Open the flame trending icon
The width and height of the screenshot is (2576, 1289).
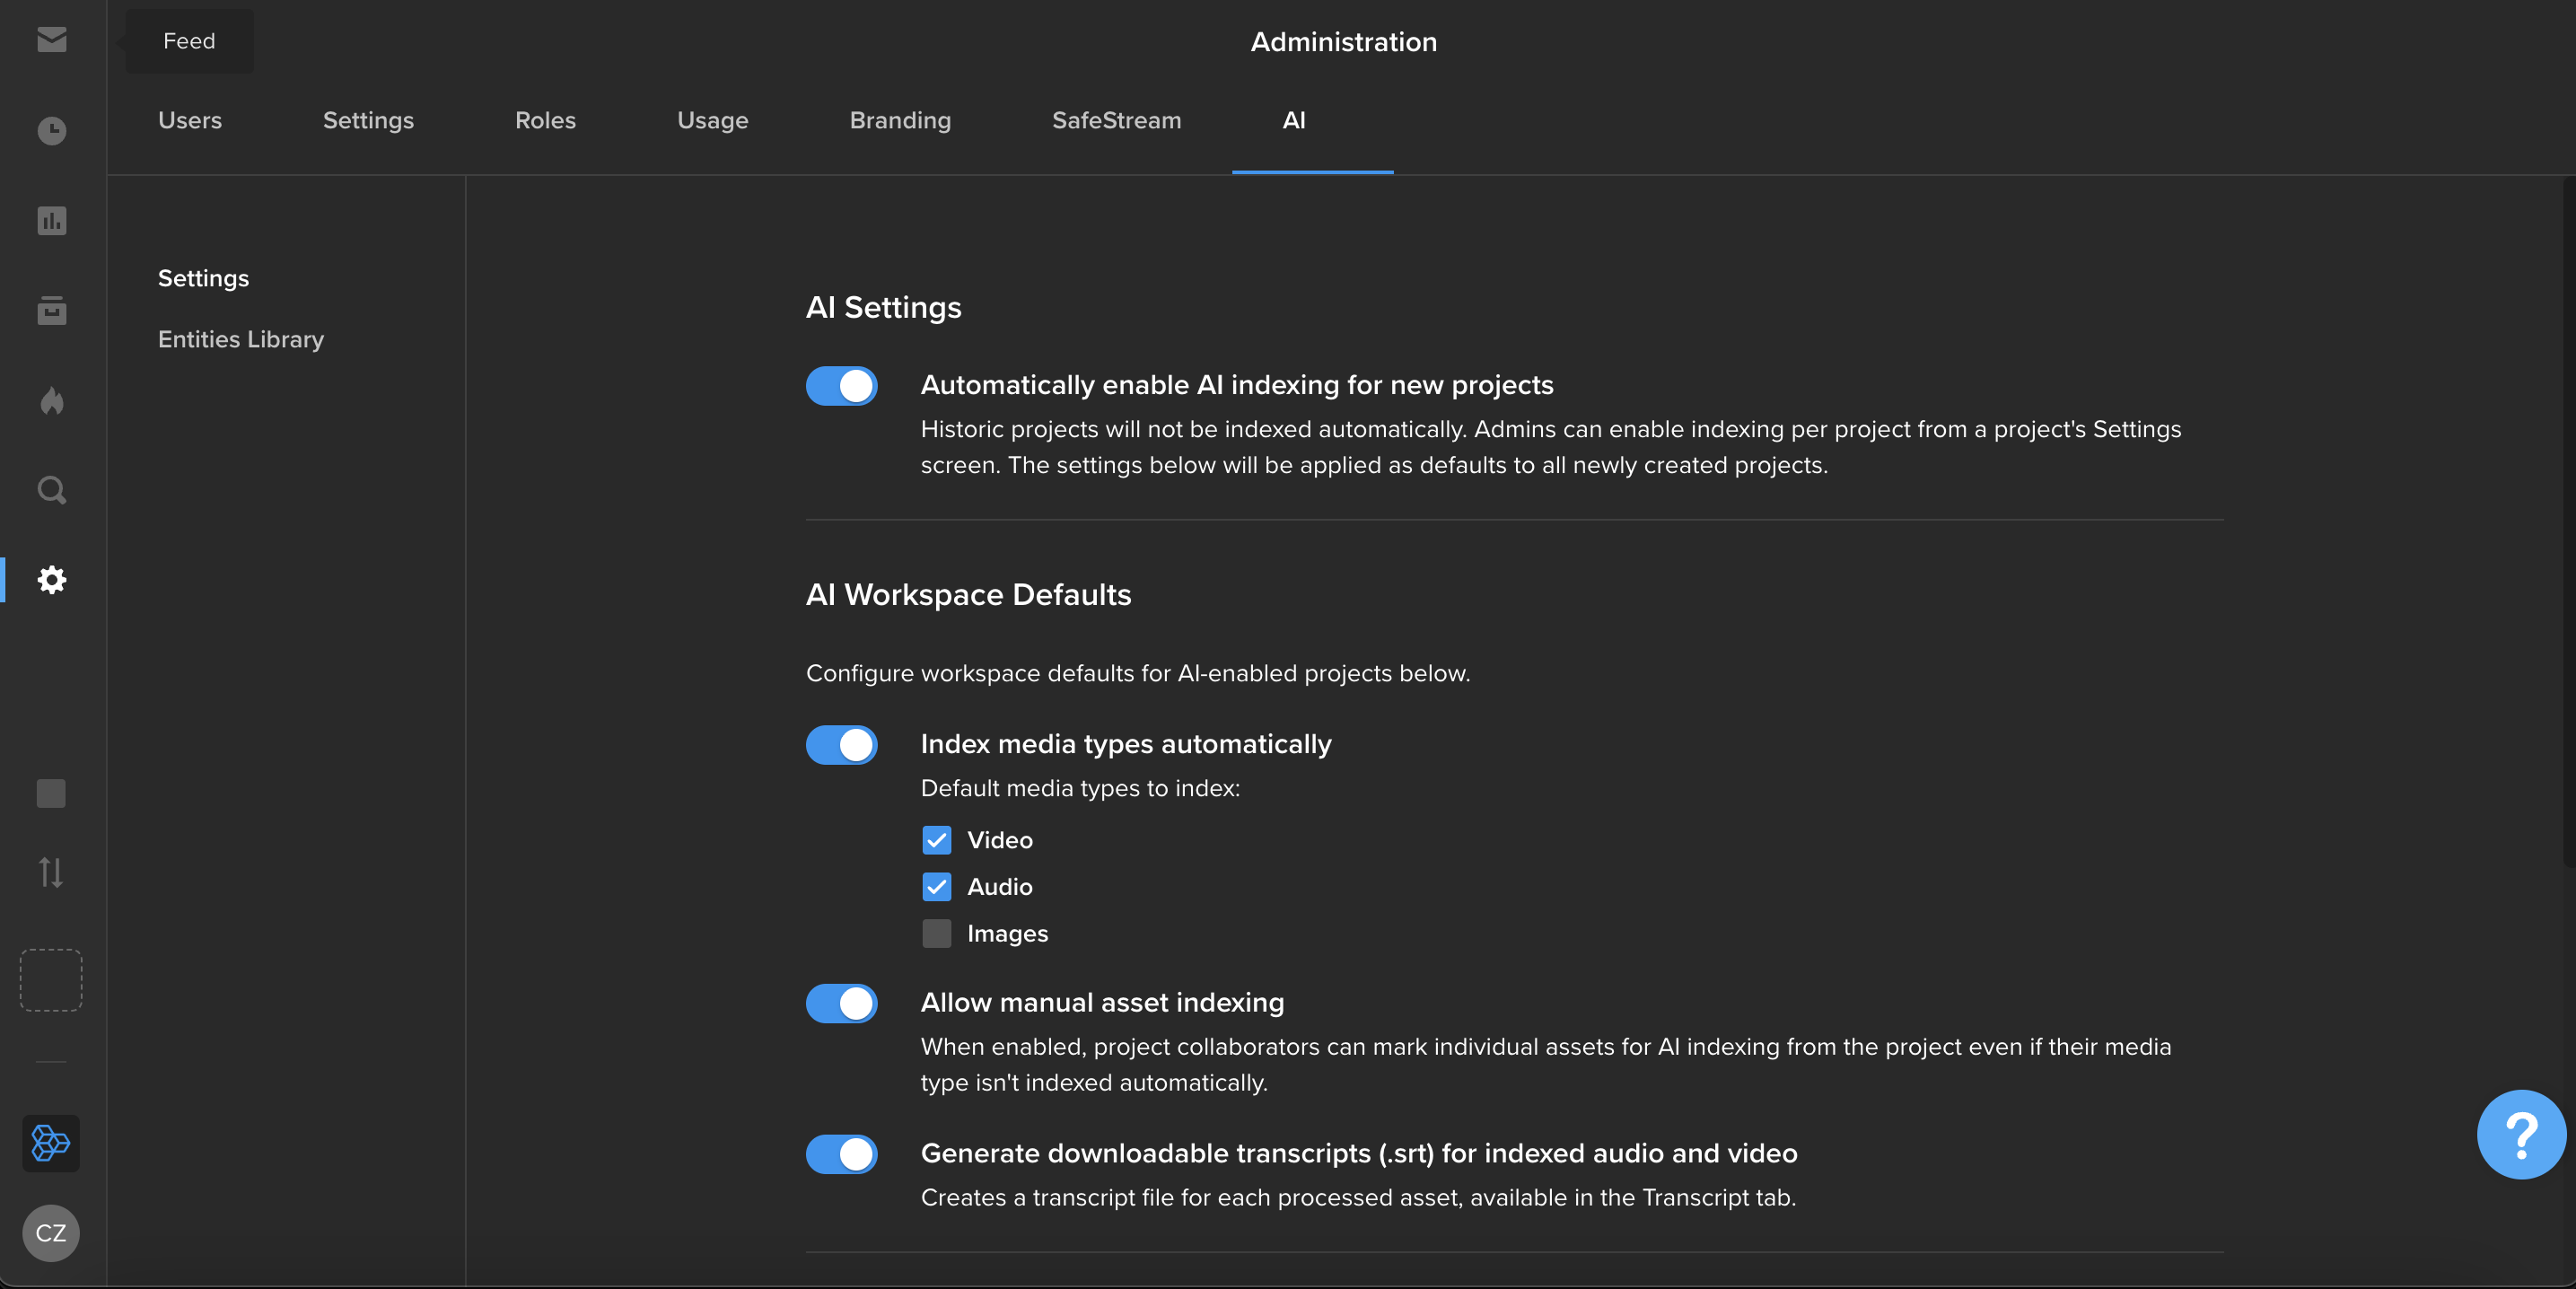coord(51,400)
